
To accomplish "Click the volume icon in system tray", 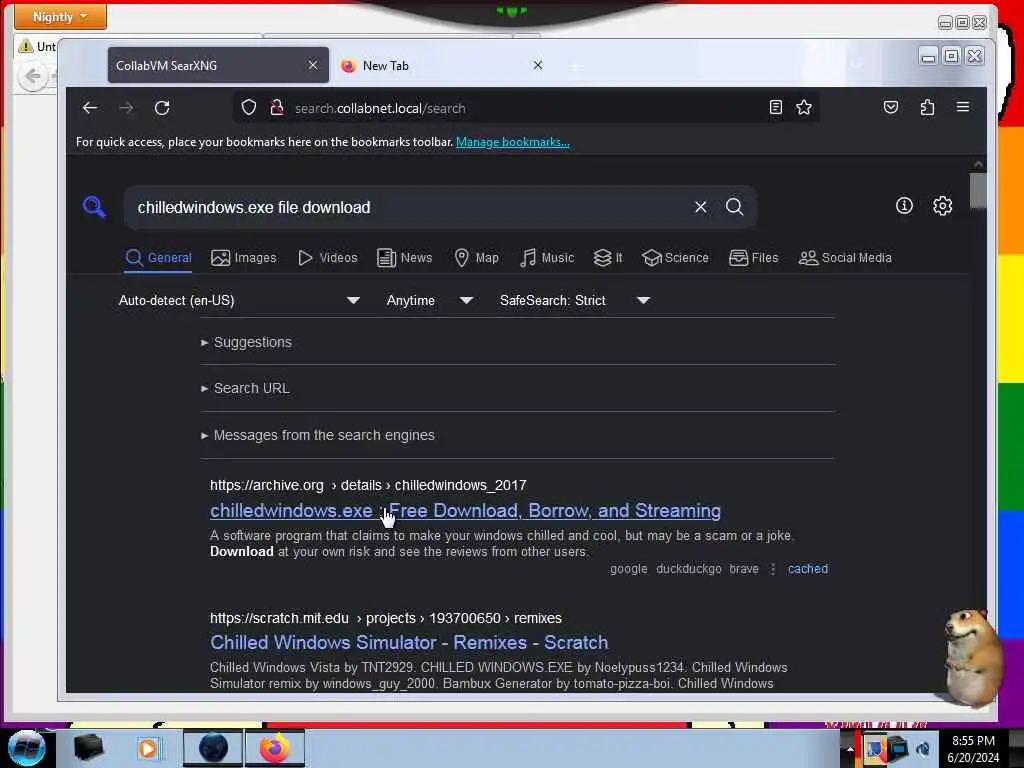I will (923, 749).
